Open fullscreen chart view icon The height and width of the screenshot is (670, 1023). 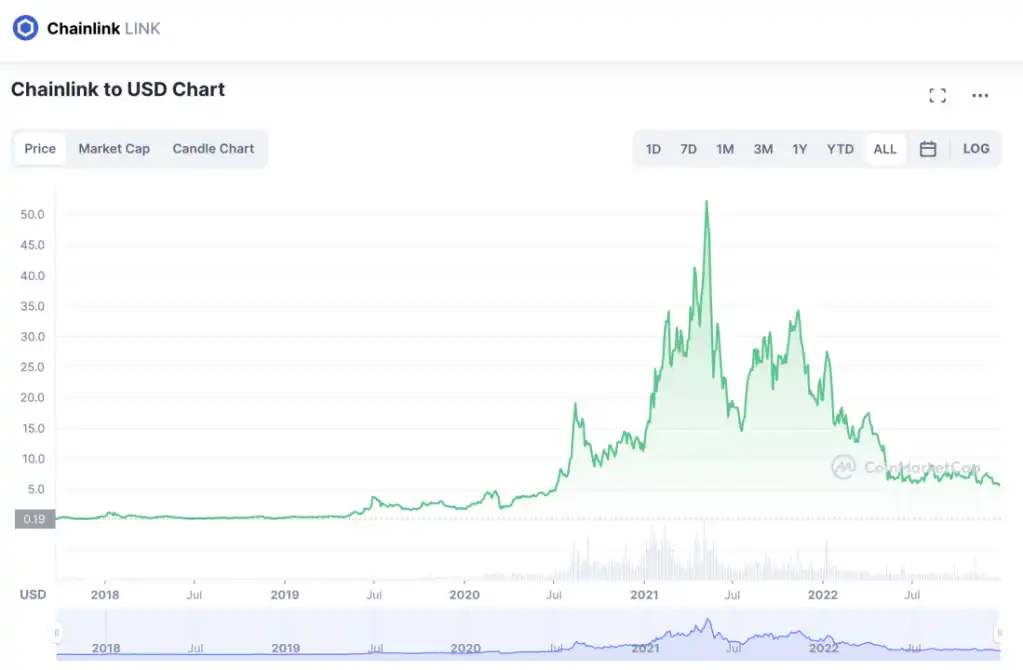pos(937,96)
